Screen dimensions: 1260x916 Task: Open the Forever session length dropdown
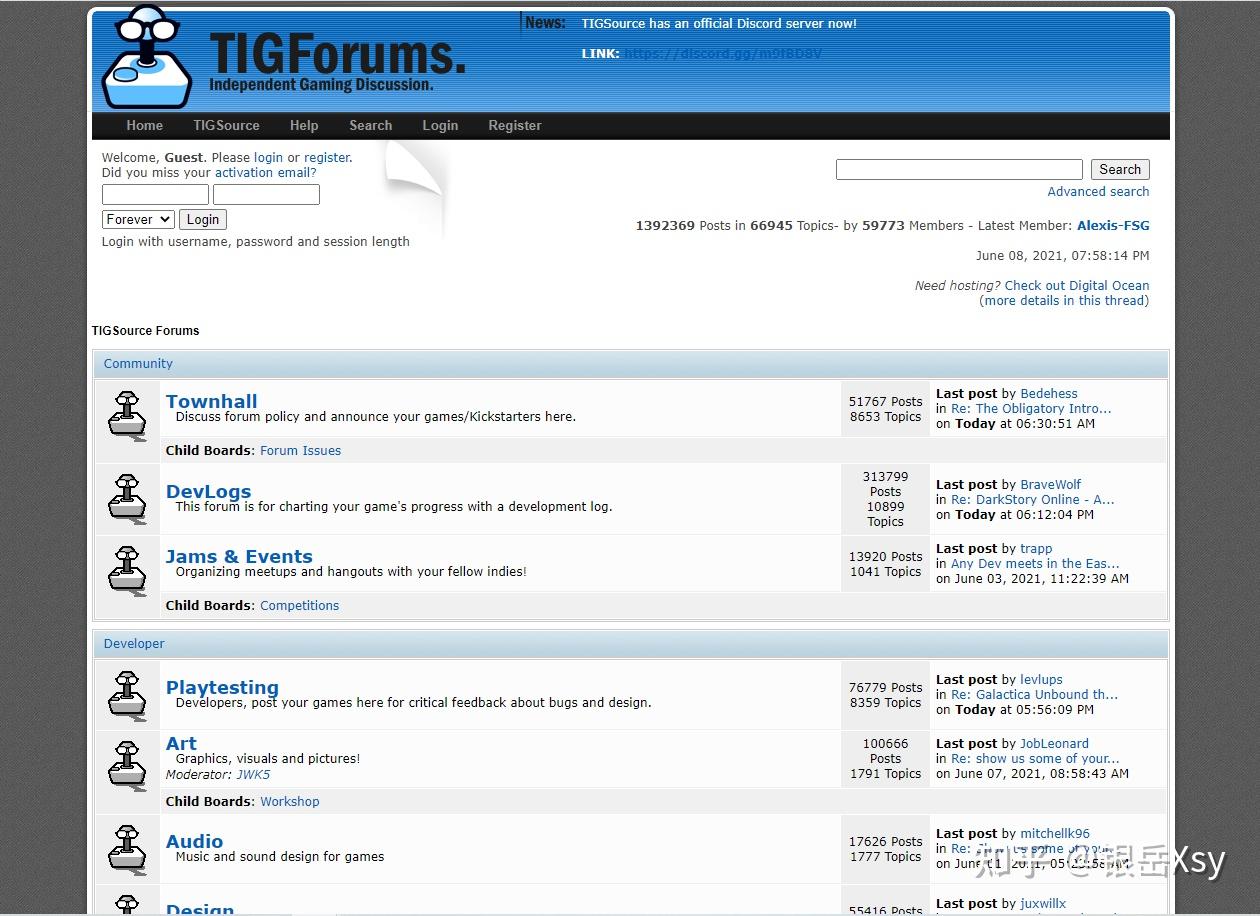[138, 219]
